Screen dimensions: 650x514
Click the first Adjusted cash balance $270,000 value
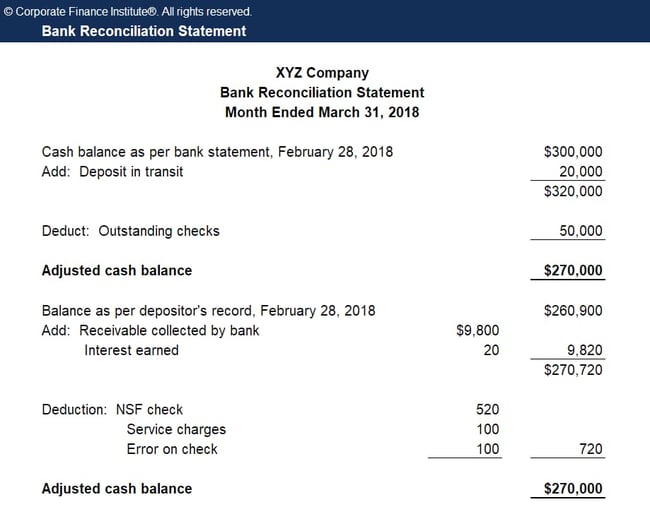point(573,271)
